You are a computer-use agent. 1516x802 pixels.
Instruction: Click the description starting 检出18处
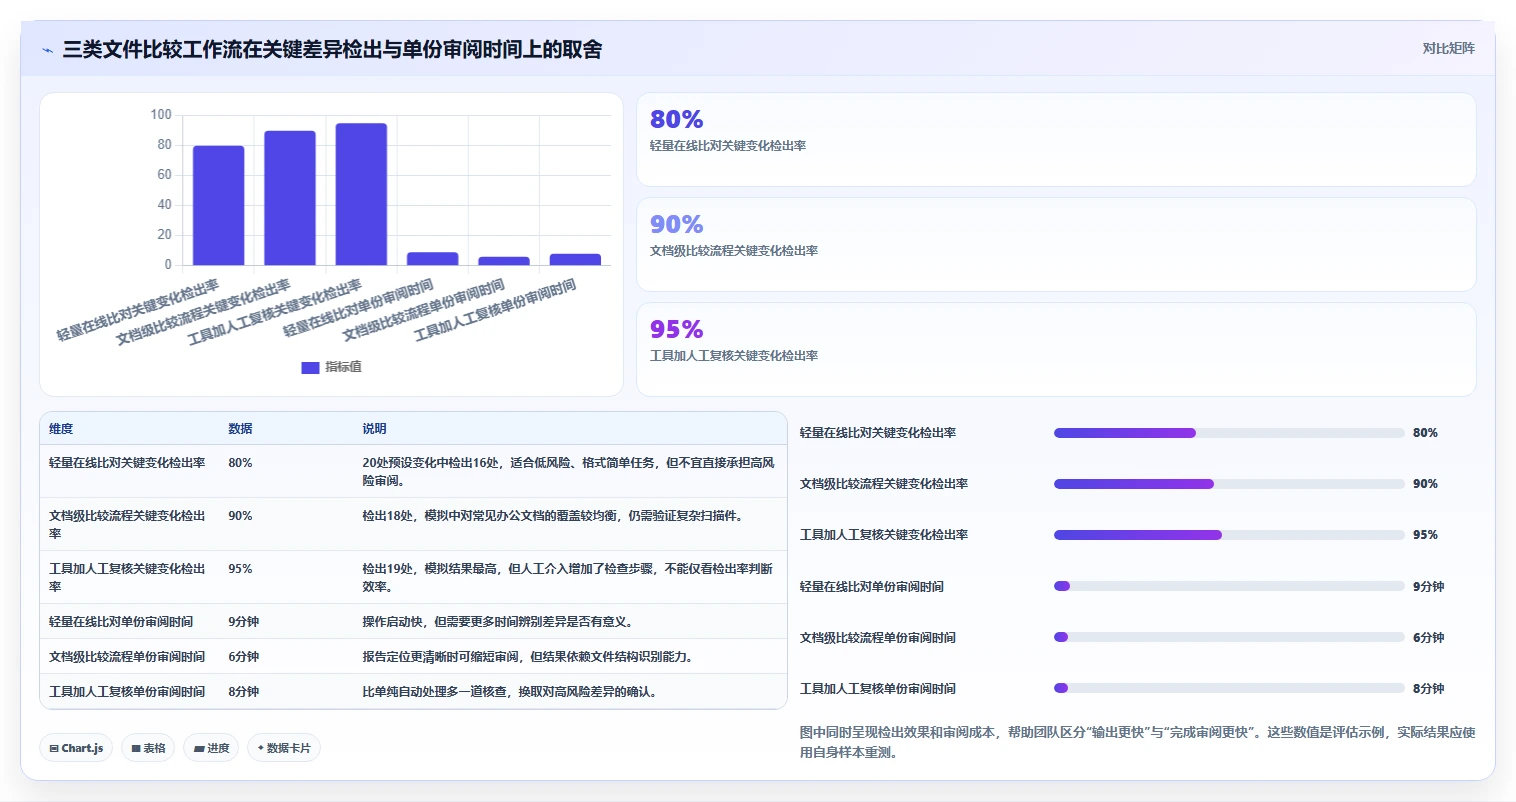tap(552, 516)
